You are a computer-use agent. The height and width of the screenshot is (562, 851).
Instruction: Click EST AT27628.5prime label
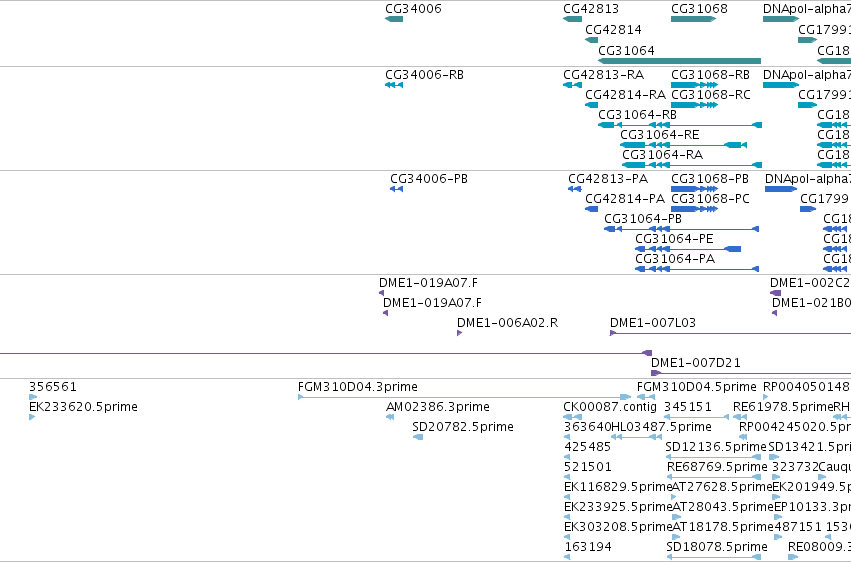722,488
